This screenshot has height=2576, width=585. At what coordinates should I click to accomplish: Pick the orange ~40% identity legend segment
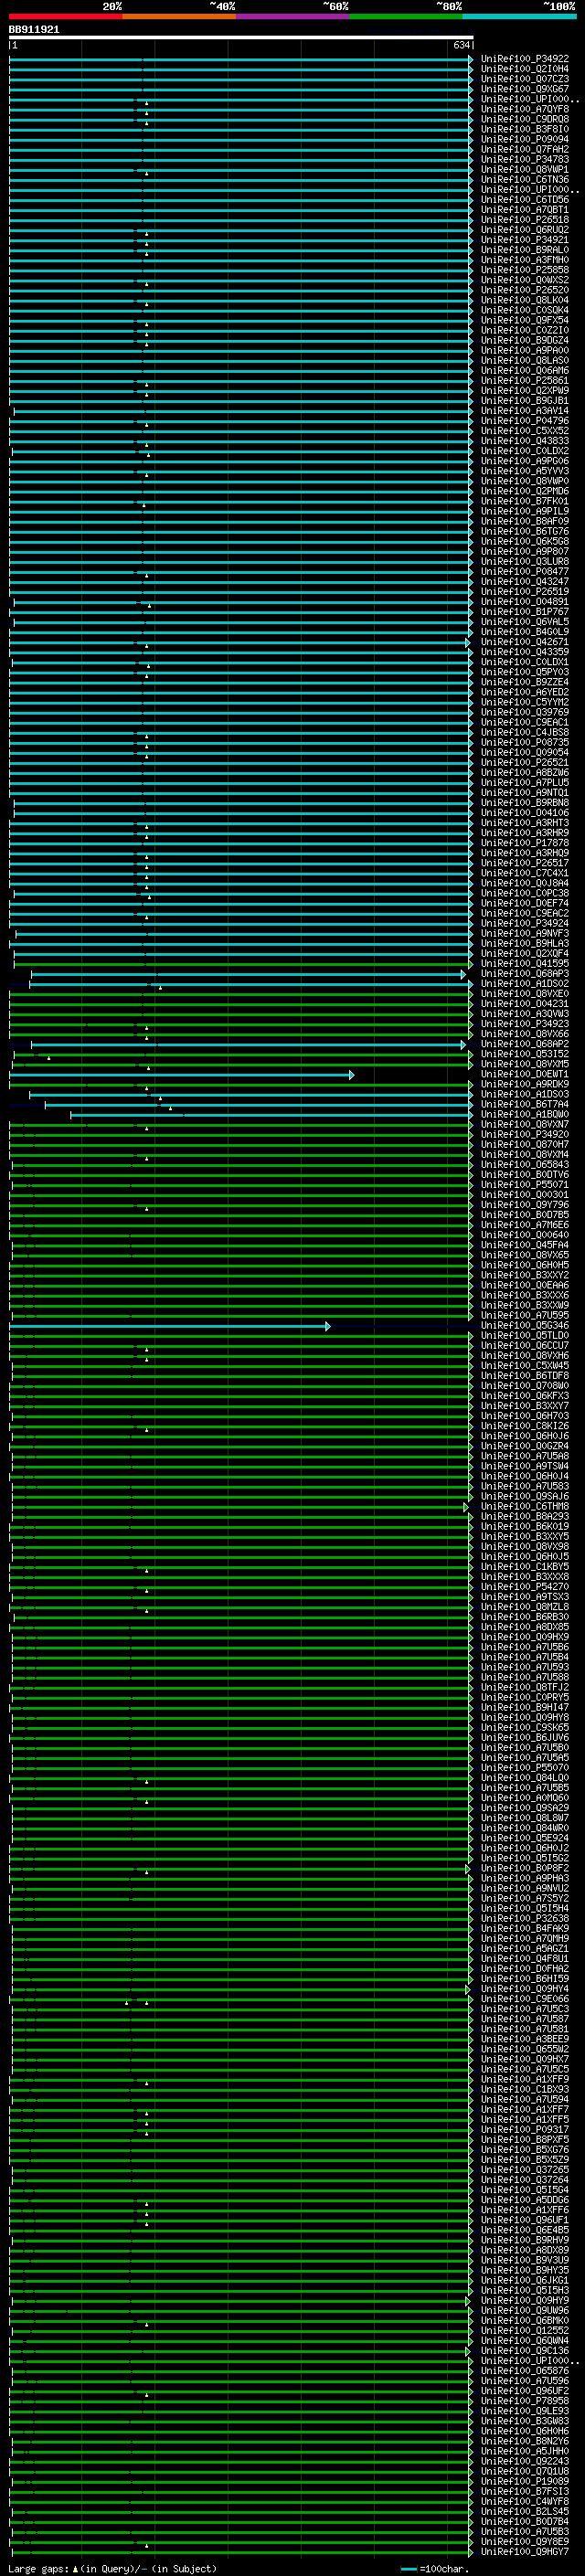(180, 17)
